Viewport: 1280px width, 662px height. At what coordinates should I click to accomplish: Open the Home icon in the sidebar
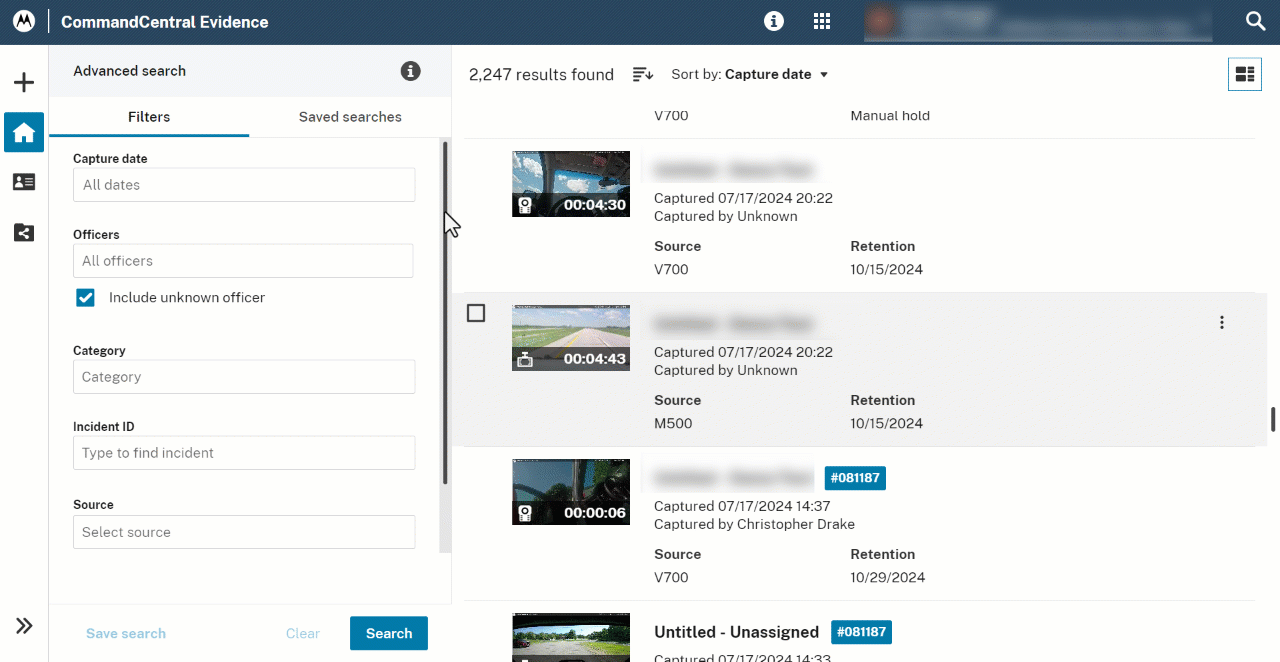point(24,132)
